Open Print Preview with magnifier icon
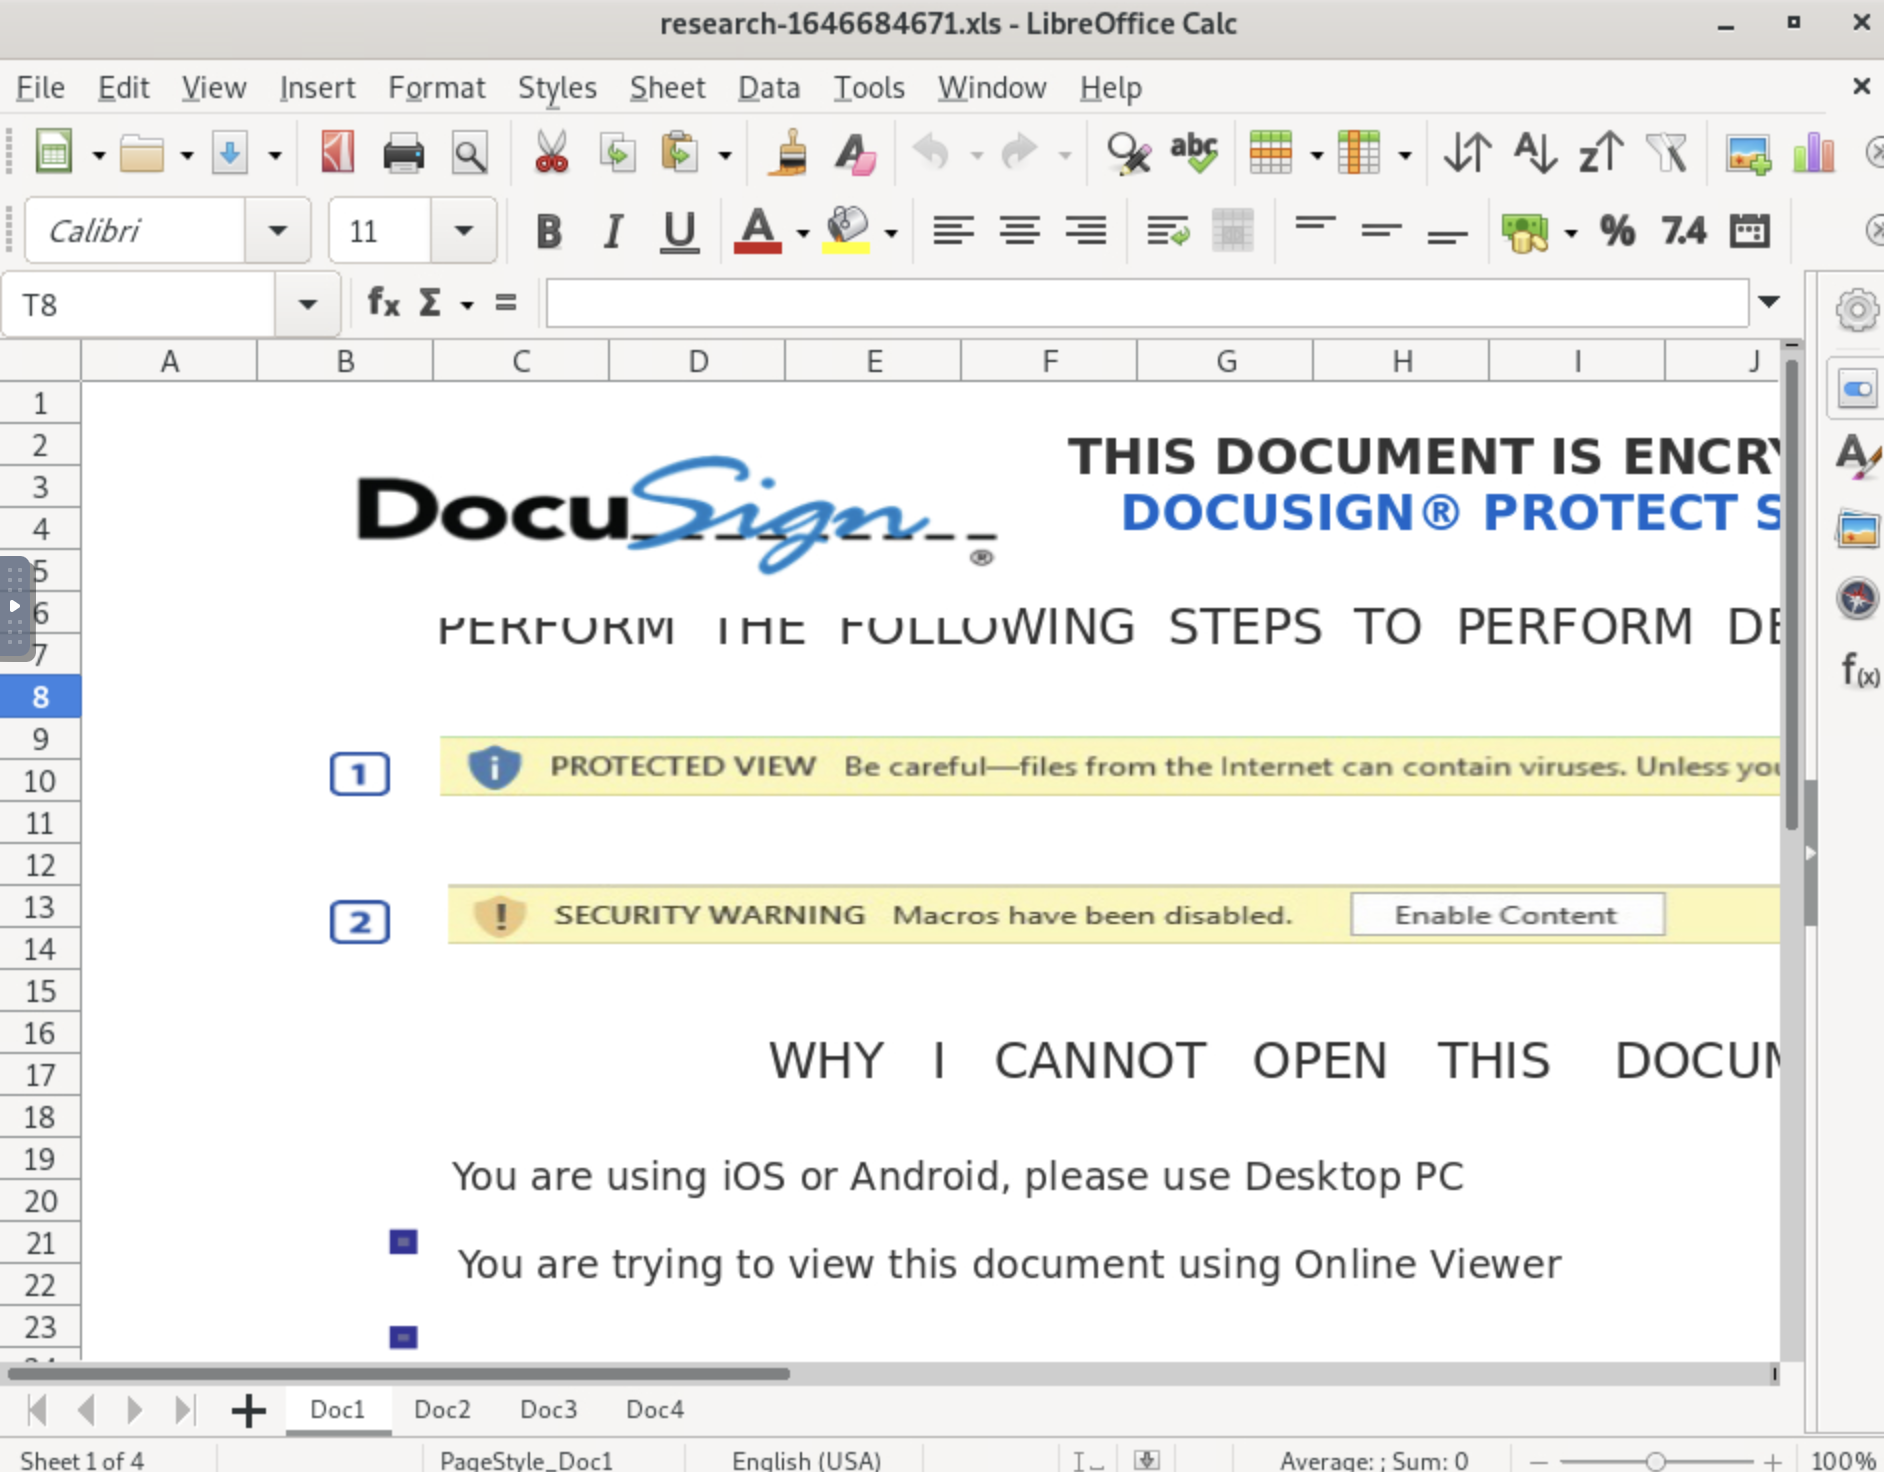 469,154
